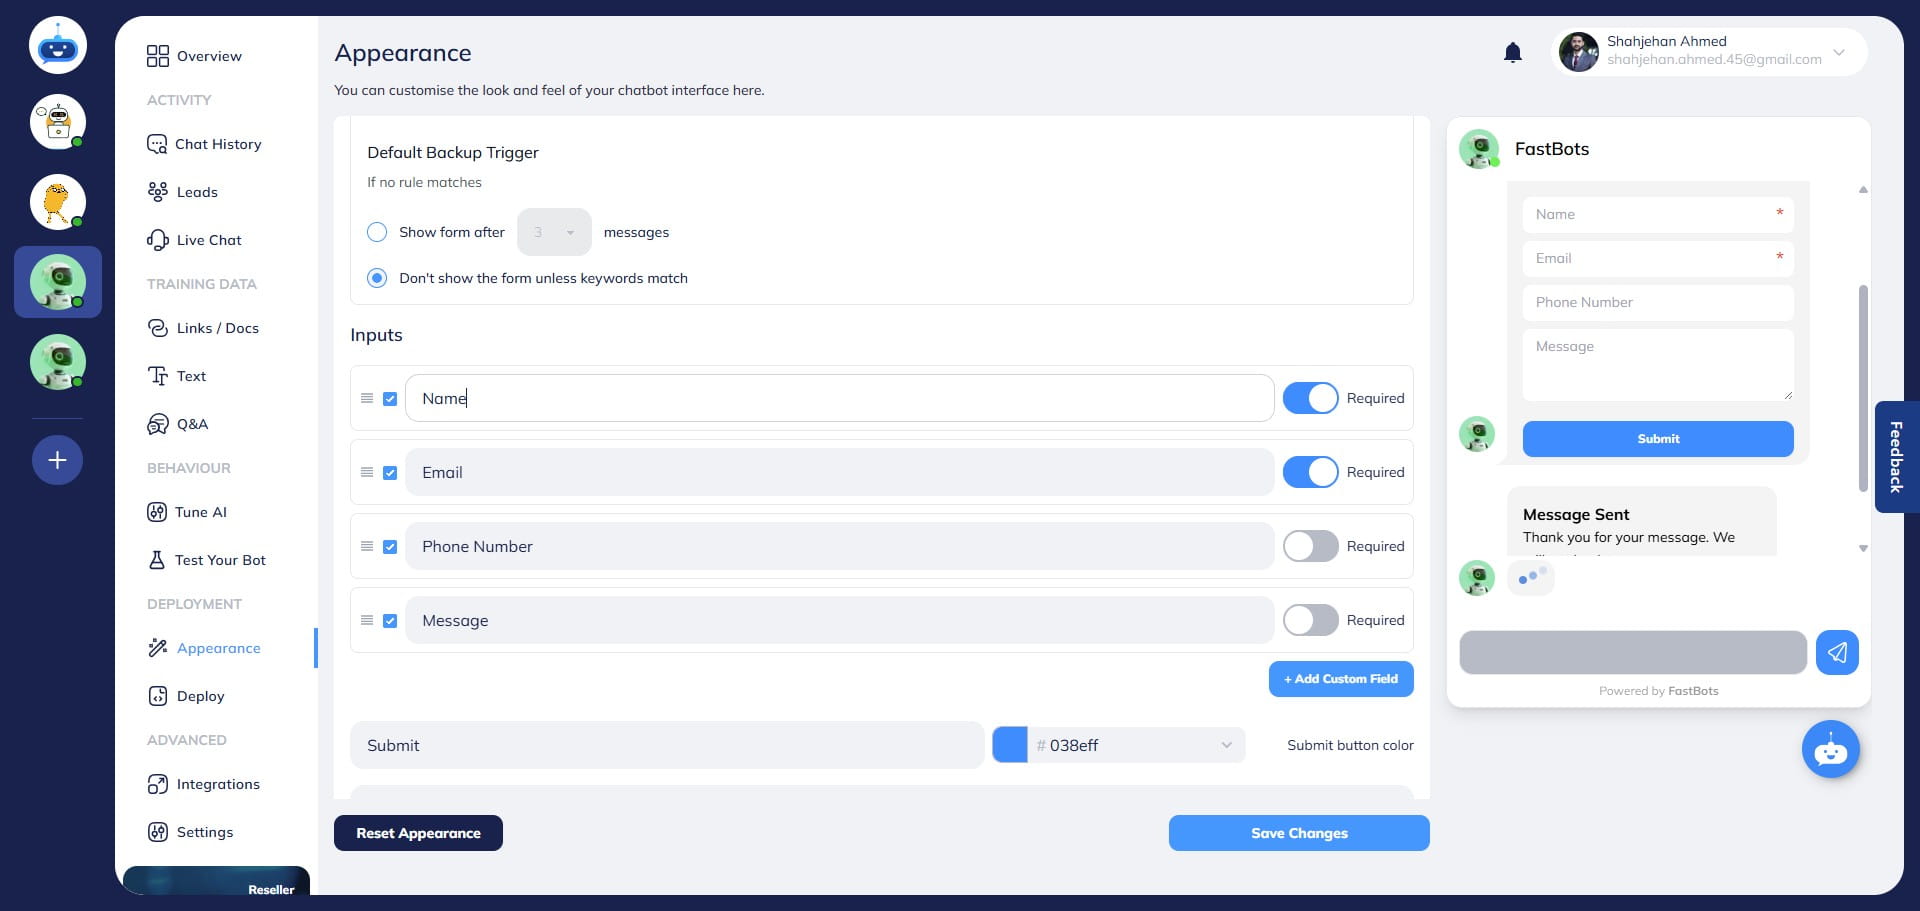The image size is (1920, 911).
Task: Expand the account menu chevron
Action: pos(1838,53)
